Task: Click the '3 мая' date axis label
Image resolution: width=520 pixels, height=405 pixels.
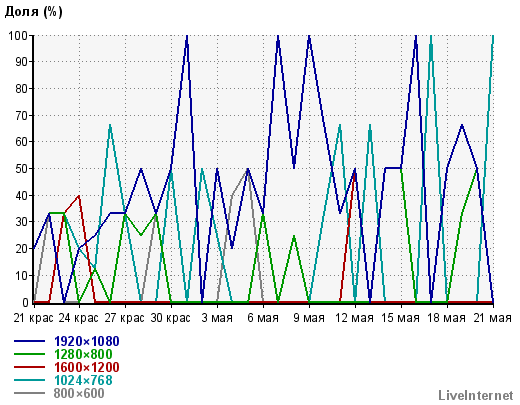Action: click(217, 318)
